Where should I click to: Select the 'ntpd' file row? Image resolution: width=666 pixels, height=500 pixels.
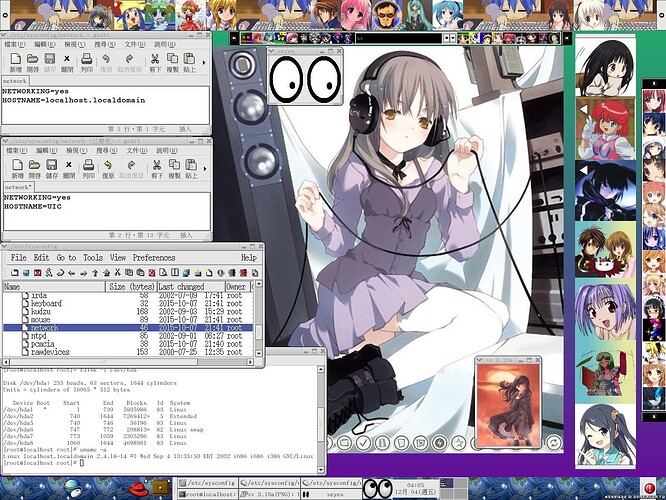pos(128,336)
